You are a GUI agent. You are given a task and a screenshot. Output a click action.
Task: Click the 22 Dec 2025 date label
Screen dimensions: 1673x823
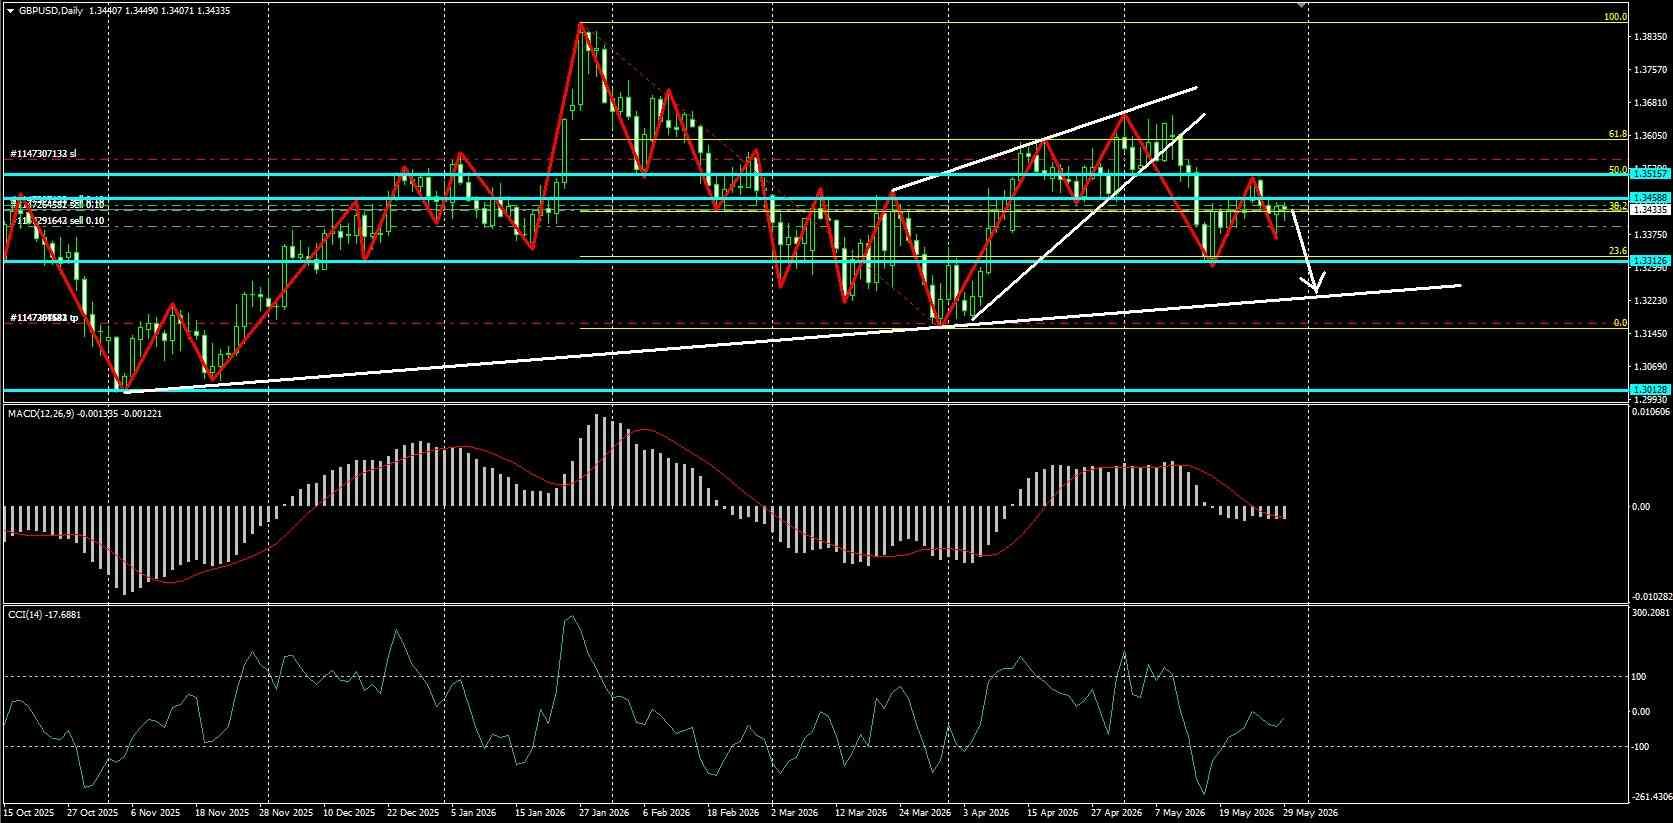(412, 813)
